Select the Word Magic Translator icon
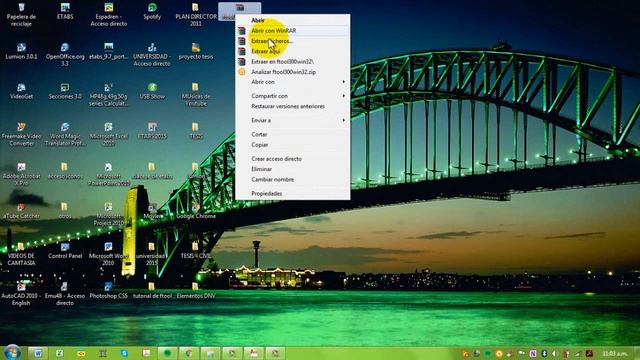640x360 pixels. click(65, 134)
